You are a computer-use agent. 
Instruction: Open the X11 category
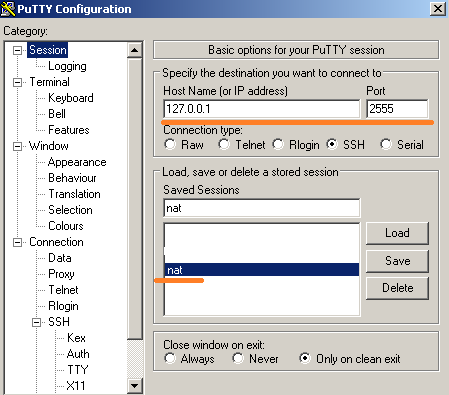[76, 386]
